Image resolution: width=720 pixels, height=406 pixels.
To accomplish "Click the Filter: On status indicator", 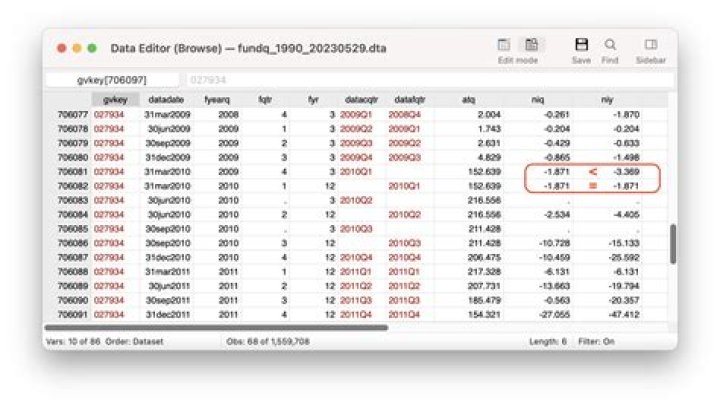I will click(x=598, y=341).
